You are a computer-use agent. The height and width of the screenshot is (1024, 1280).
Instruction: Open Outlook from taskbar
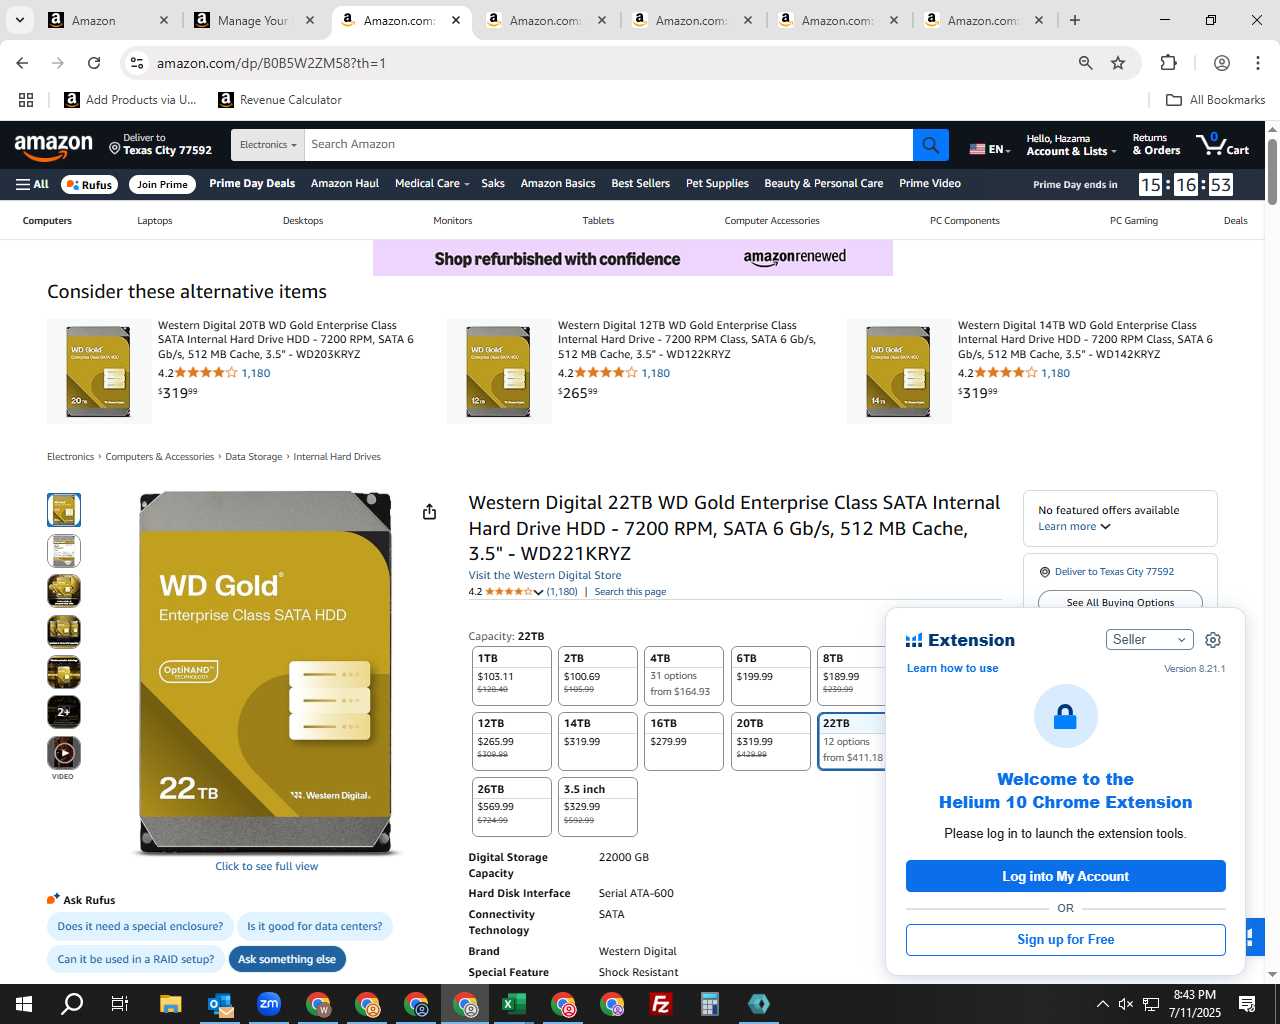(219, 1004)
